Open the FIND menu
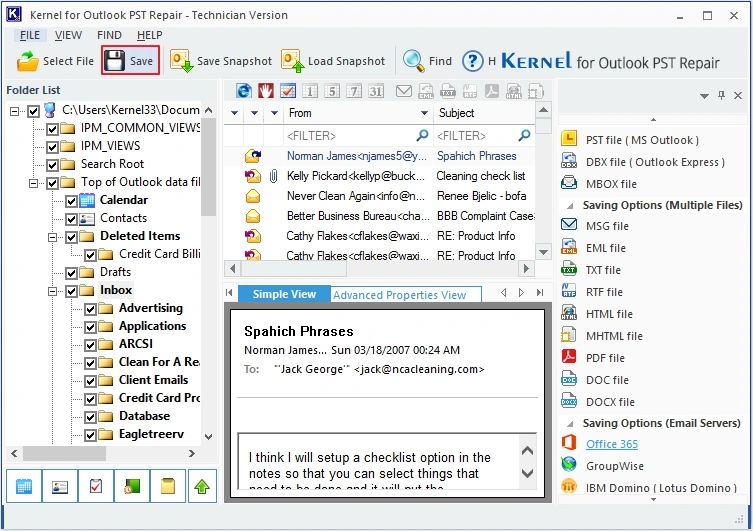Viewport: 753px width, 531px height. click(x=109, y=35)
